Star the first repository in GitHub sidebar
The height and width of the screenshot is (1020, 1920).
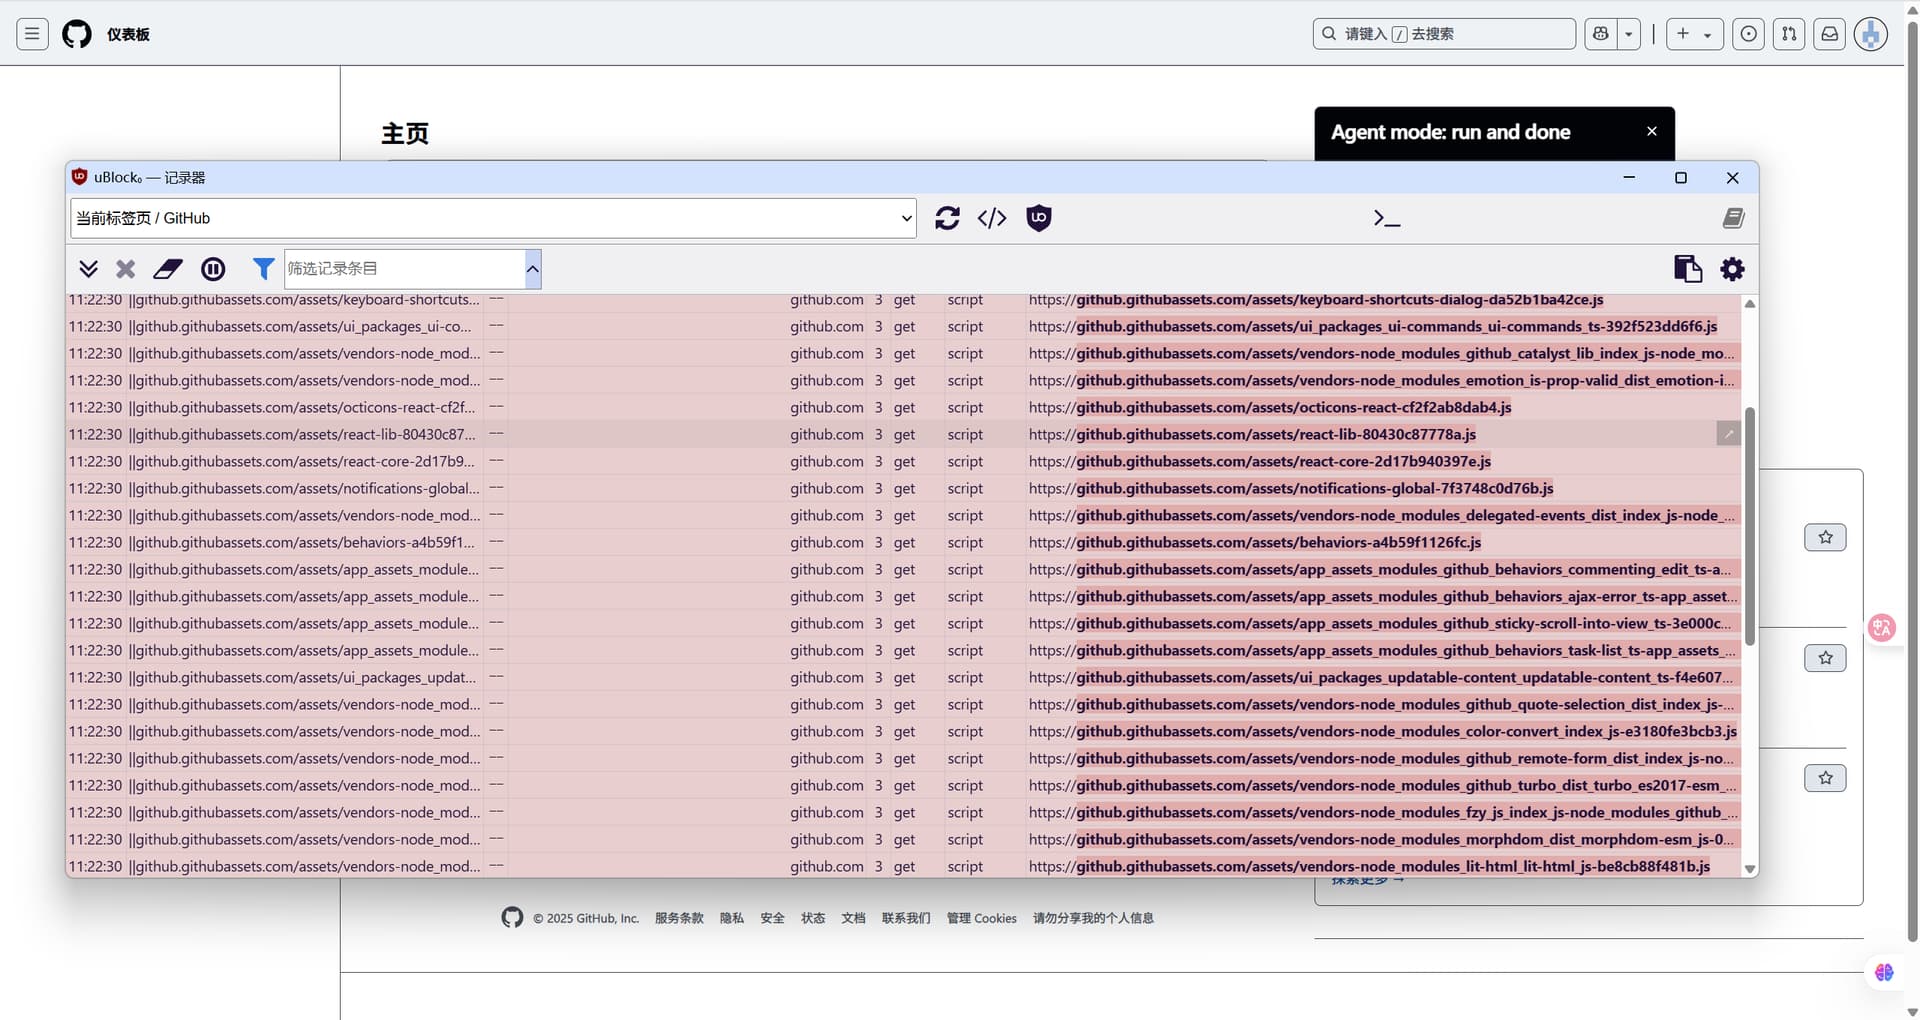[1825, 538]
